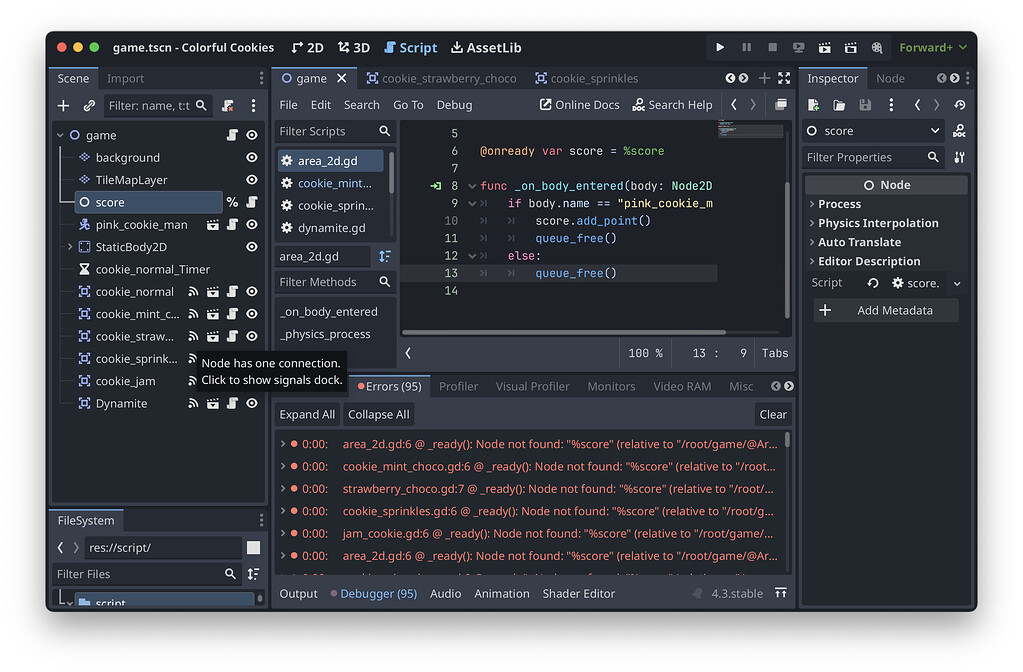1023x672 pixels.
Task: Instantiate a child scene
Action: point(88,105)
